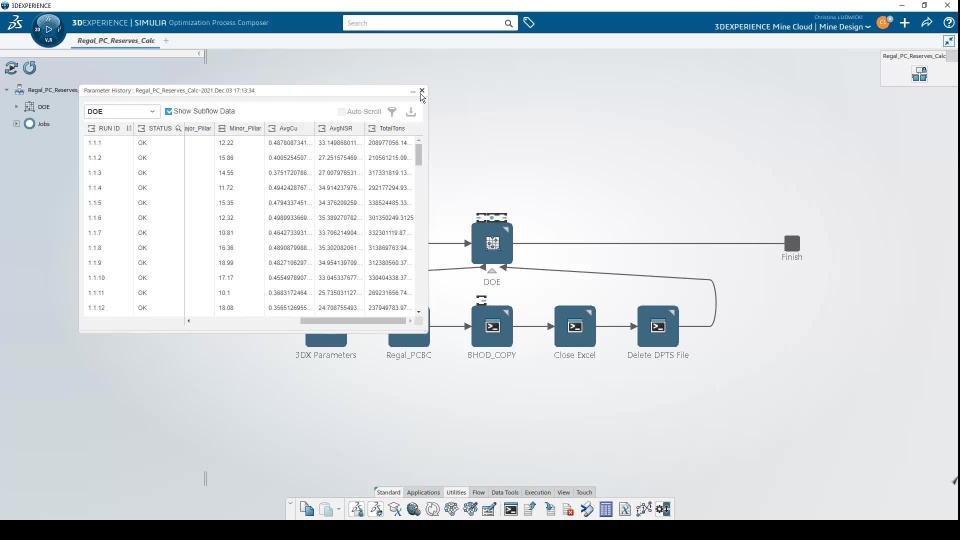Expand the DOE tree node
Viewport: 960px width, 540px height.
(17, 107)
